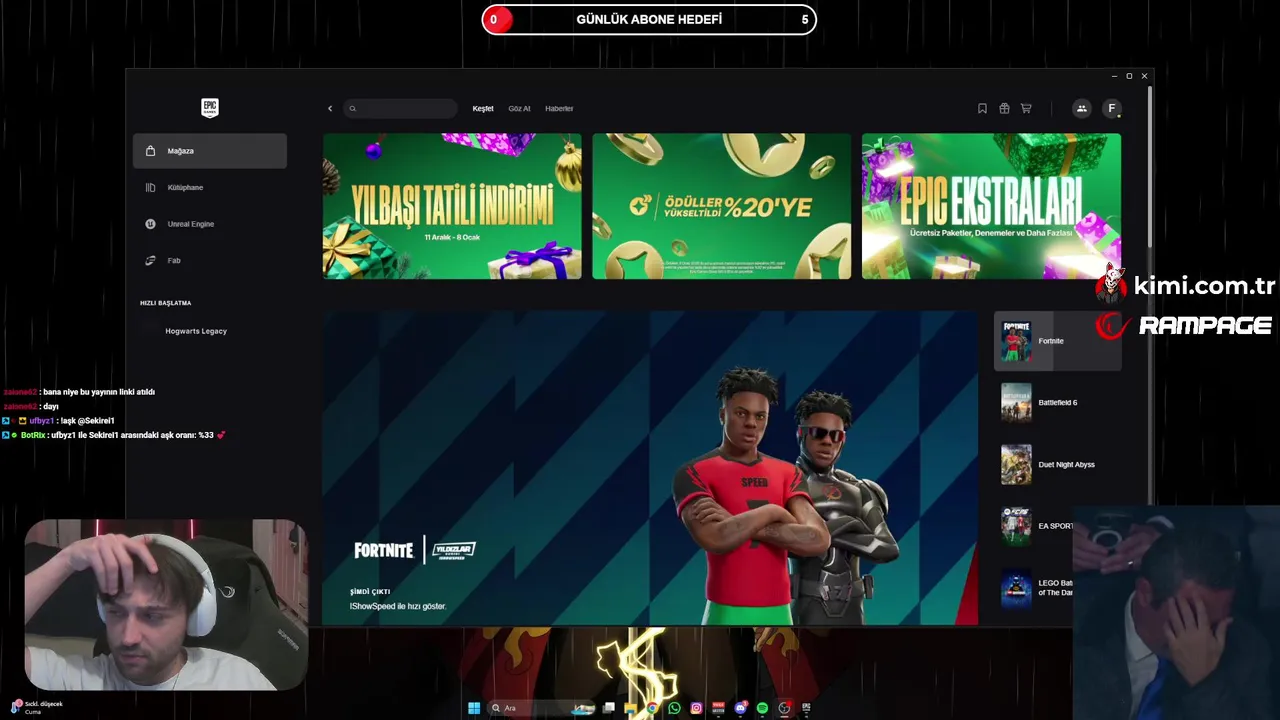
Task: Minimize the Epic Games launcher window
Action: pos(1114,76)
